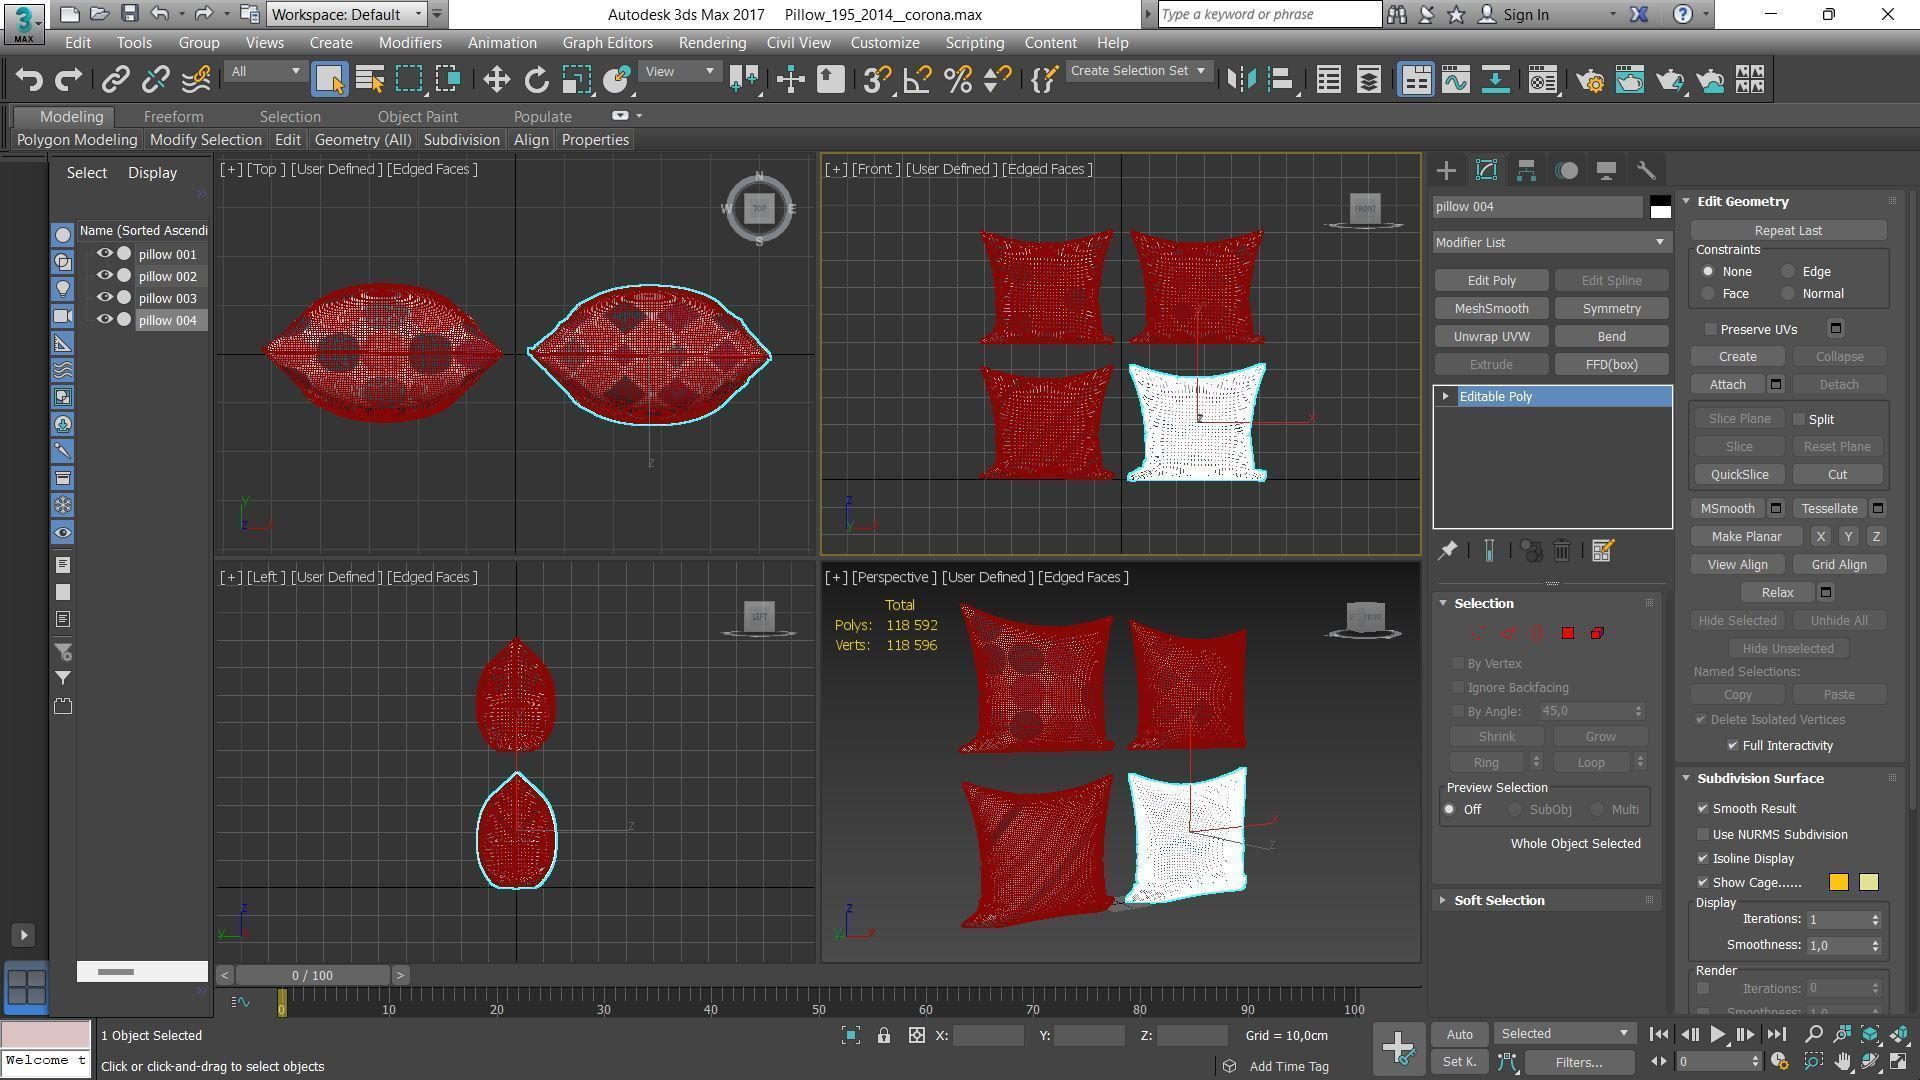Hide pillow 002 with eye icon
Viewport: 1920px width, 1080px height.
tap(104, 276)
